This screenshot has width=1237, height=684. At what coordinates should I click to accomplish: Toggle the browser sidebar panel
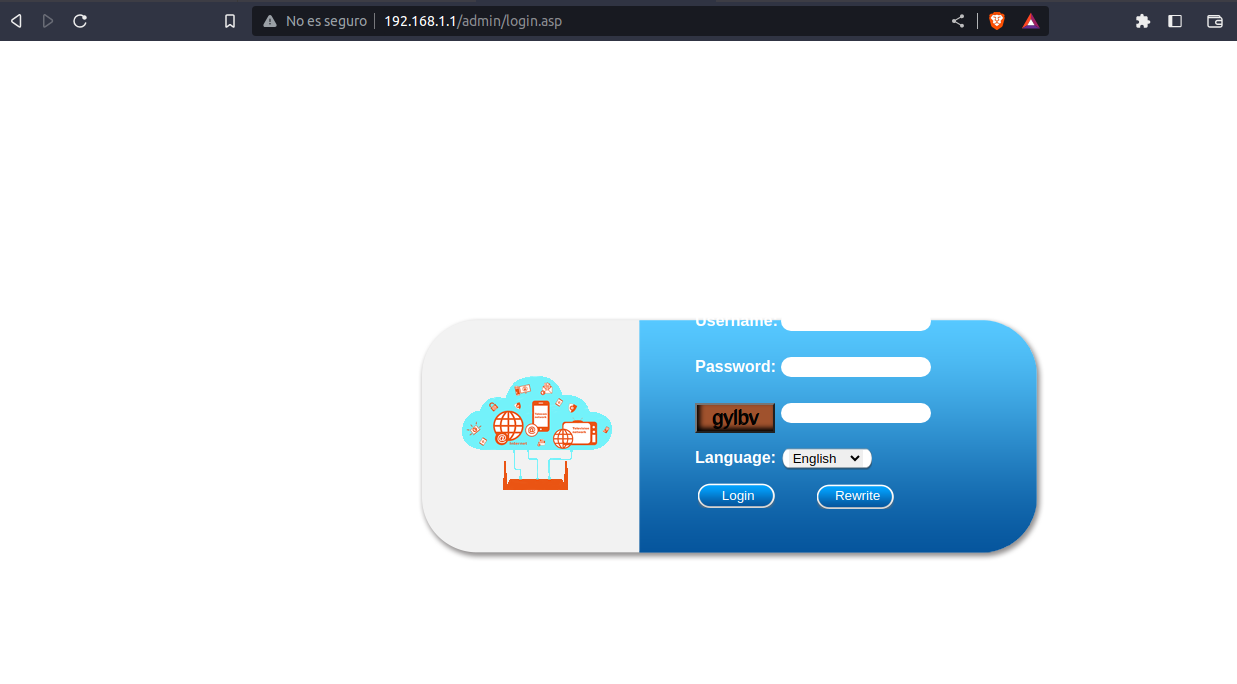click(x=1175, y=21)
